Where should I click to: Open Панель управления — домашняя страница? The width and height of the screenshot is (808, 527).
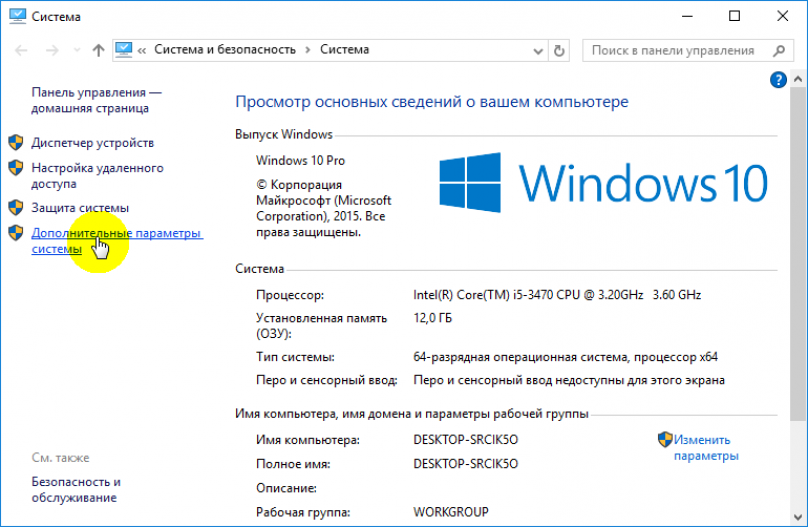(96, 100)
